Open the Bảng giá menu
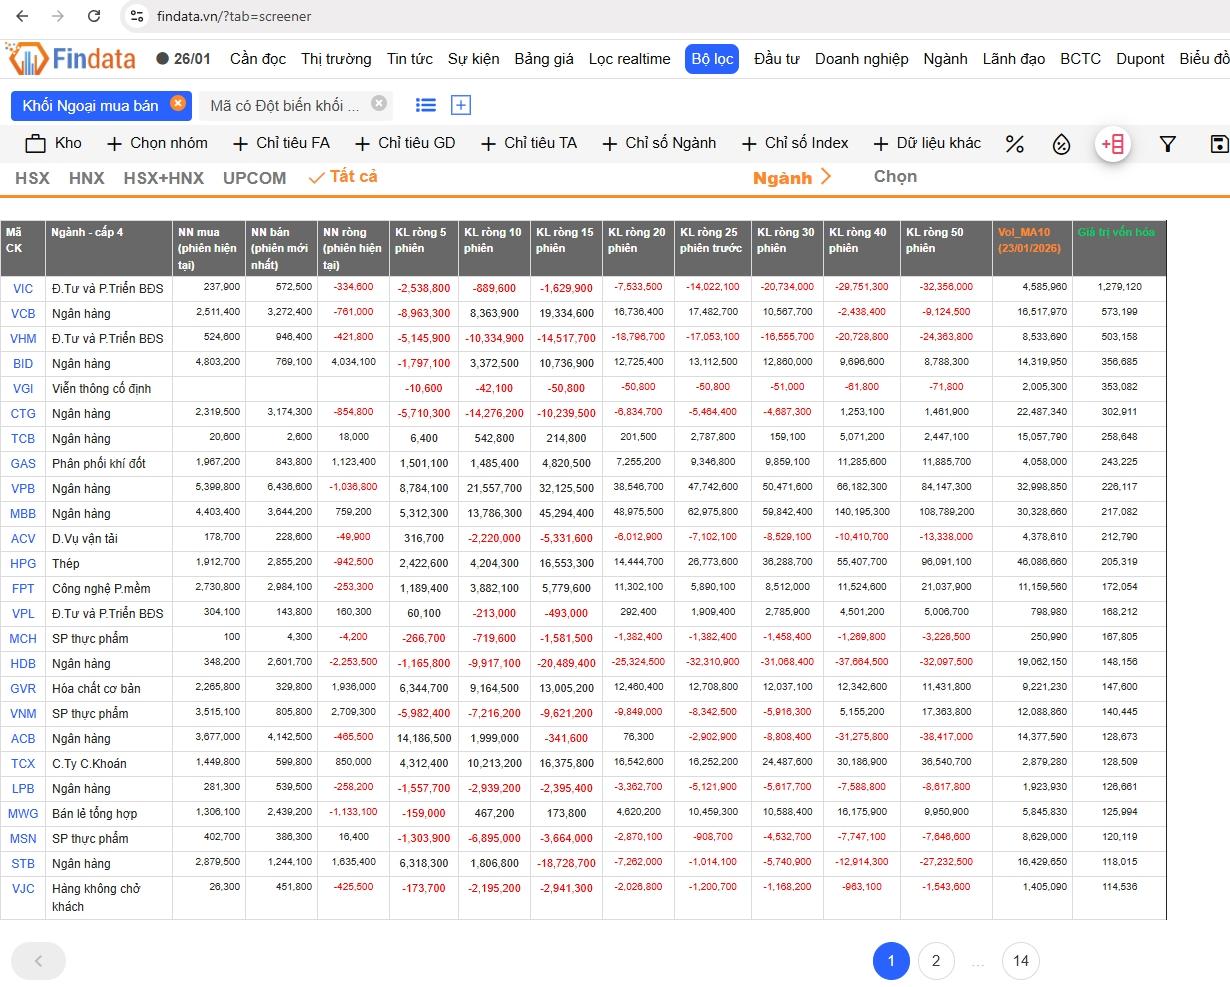The width and height of the screenshot is (1230, 987). (x=543, y=59)
